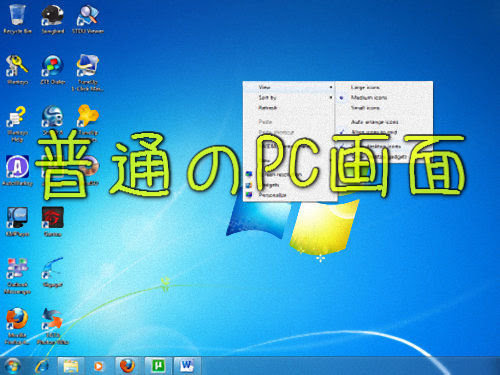Open Windows Media Player on taskbar
This screenshot has width=500, height=375.
coord(98,366)
